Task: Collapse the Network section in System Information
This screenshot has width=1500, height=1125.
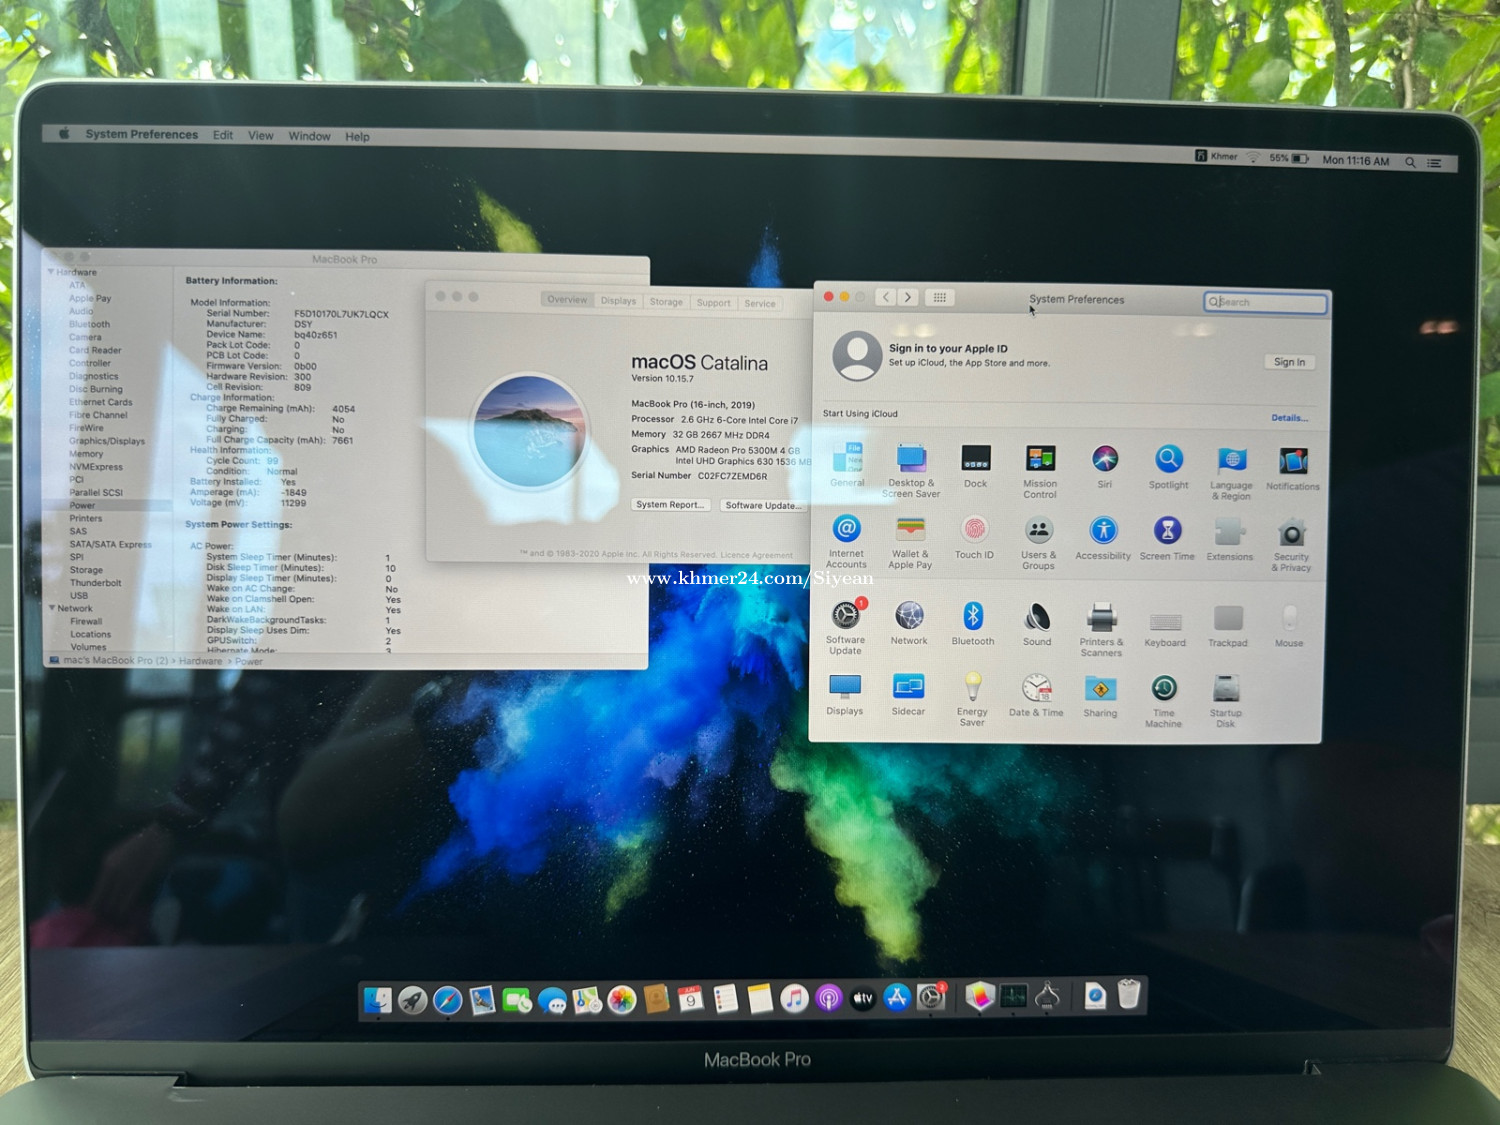Action: pyautogui.click(x=52, y=608)
